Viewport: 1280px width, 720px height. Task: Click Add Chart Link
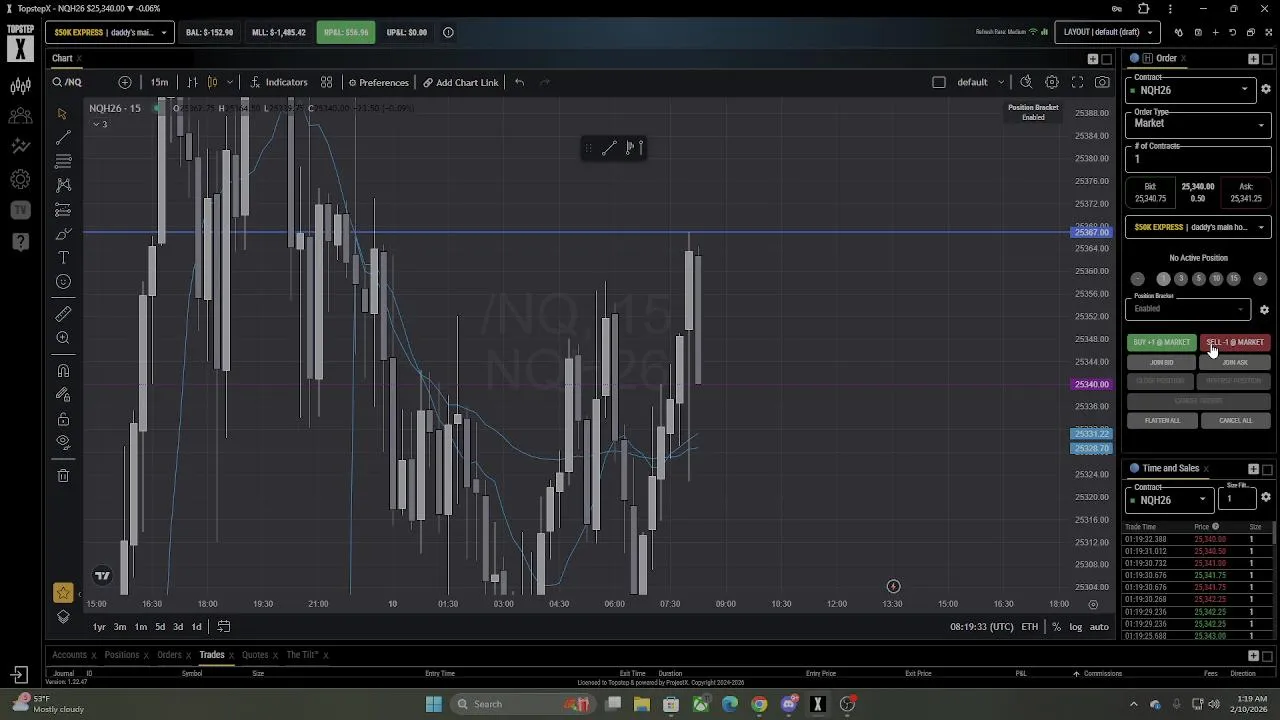tap(460, 82)
